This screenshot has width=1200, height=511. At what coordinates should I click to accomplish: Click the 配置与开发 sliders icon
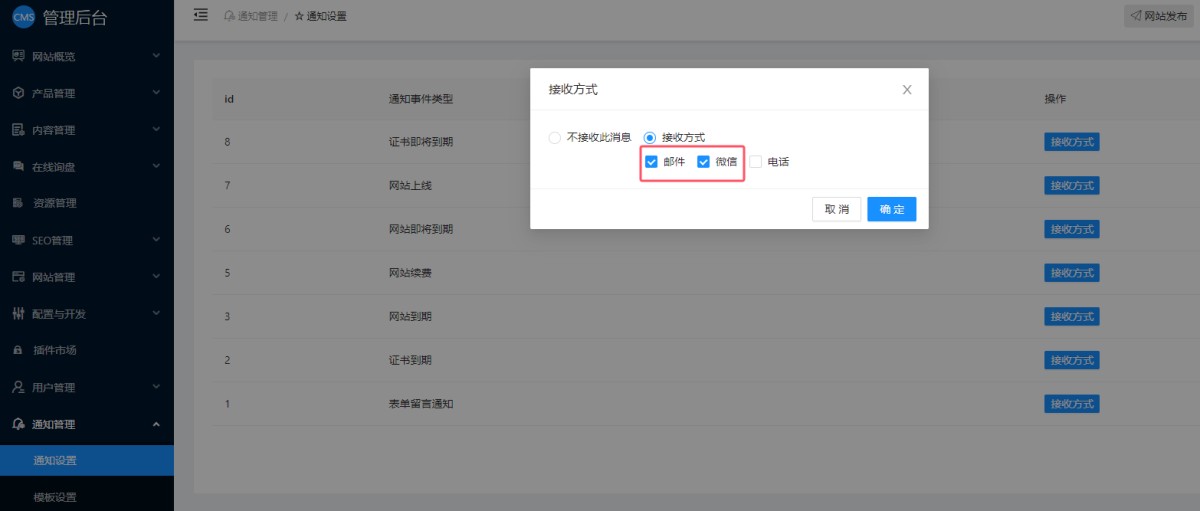tap(18, 314)
